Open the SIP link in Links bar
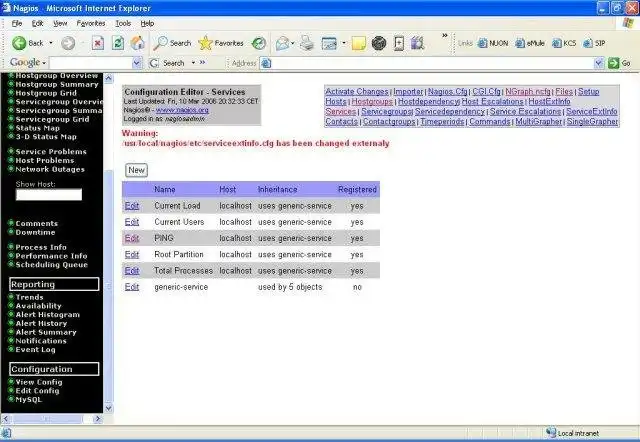Screen dimensions: 640x442 tap(594, 43)
